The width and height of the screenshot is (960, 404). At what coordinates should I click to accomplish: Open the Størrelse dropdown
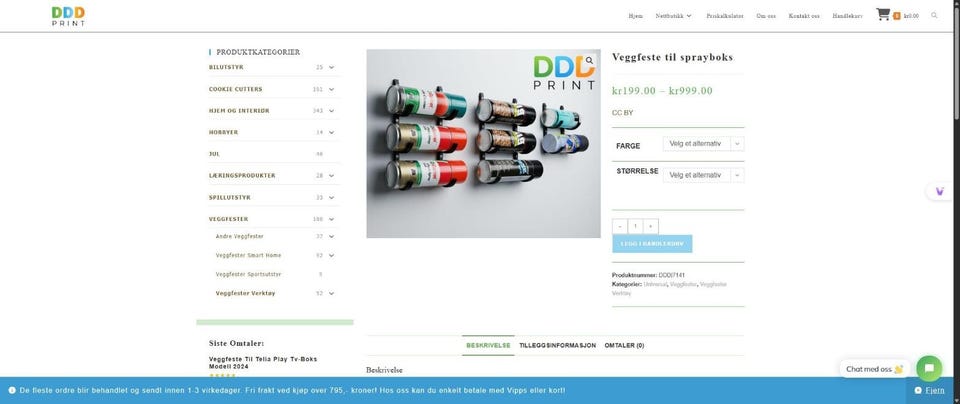coord(703,175)
